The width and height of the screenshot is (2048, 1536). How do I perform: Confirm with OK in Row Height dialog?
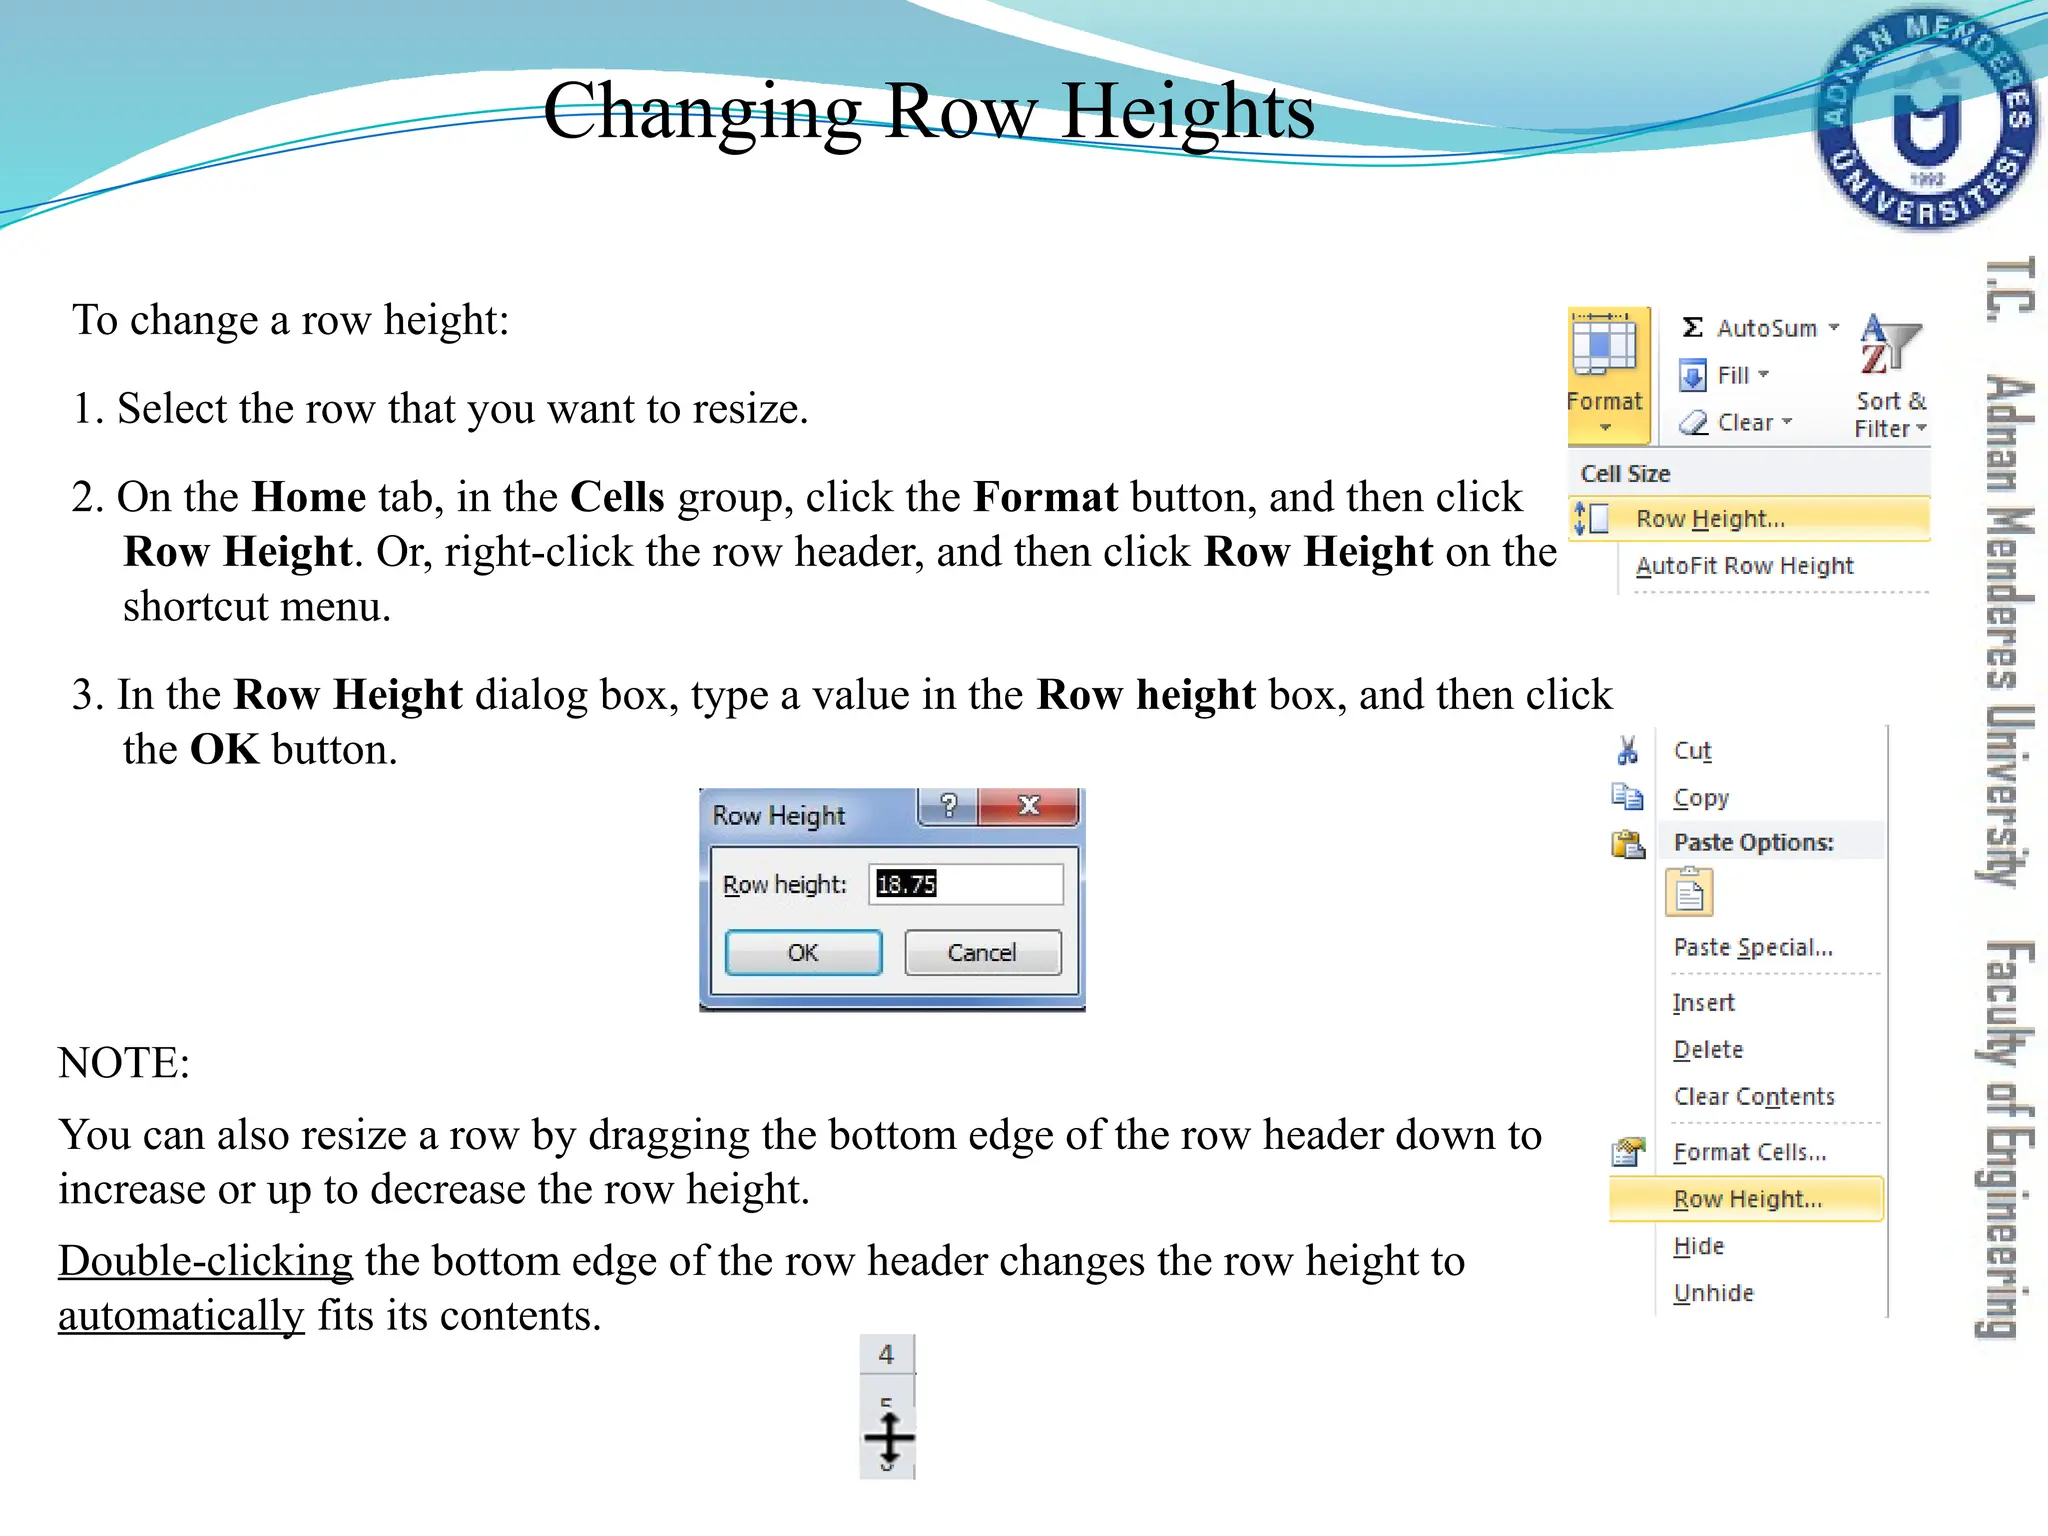(x=803, y=952)
